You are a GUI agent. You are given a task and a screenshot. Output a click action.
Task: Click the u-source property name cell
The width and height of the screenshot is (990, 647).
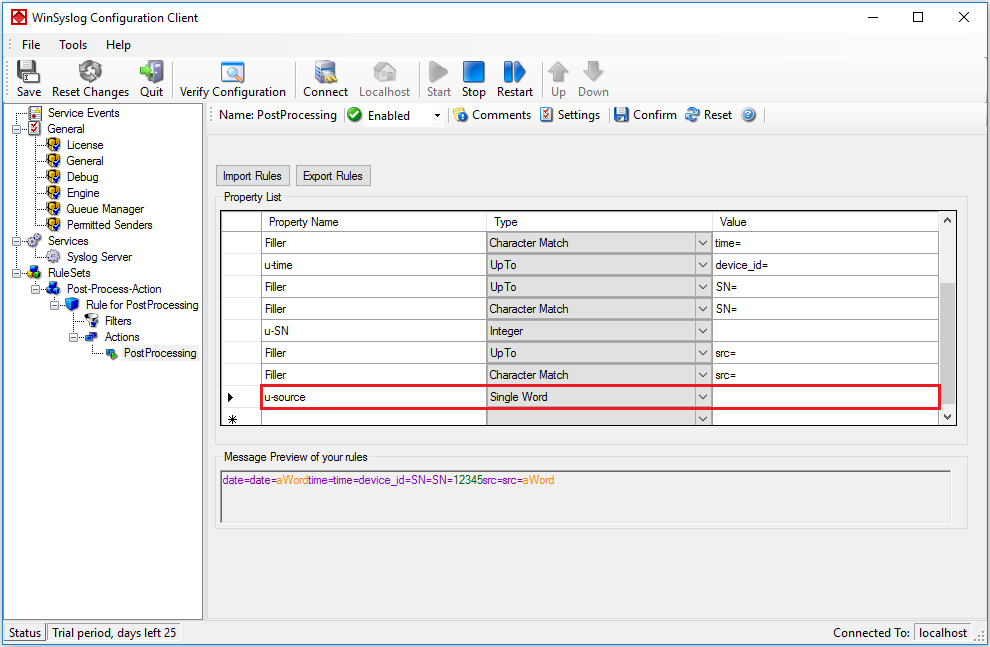pos(374,397)
